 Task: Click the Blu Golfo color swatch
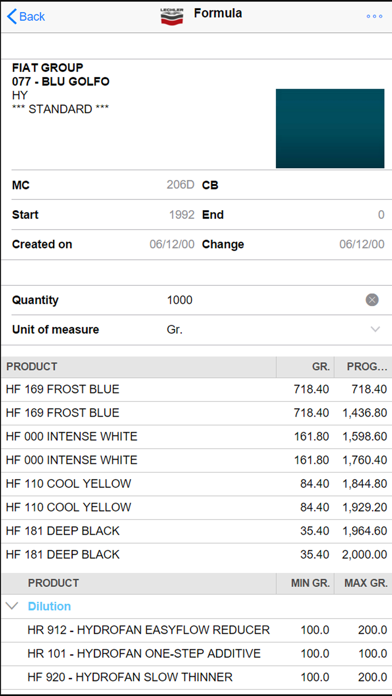pos(330,128)
